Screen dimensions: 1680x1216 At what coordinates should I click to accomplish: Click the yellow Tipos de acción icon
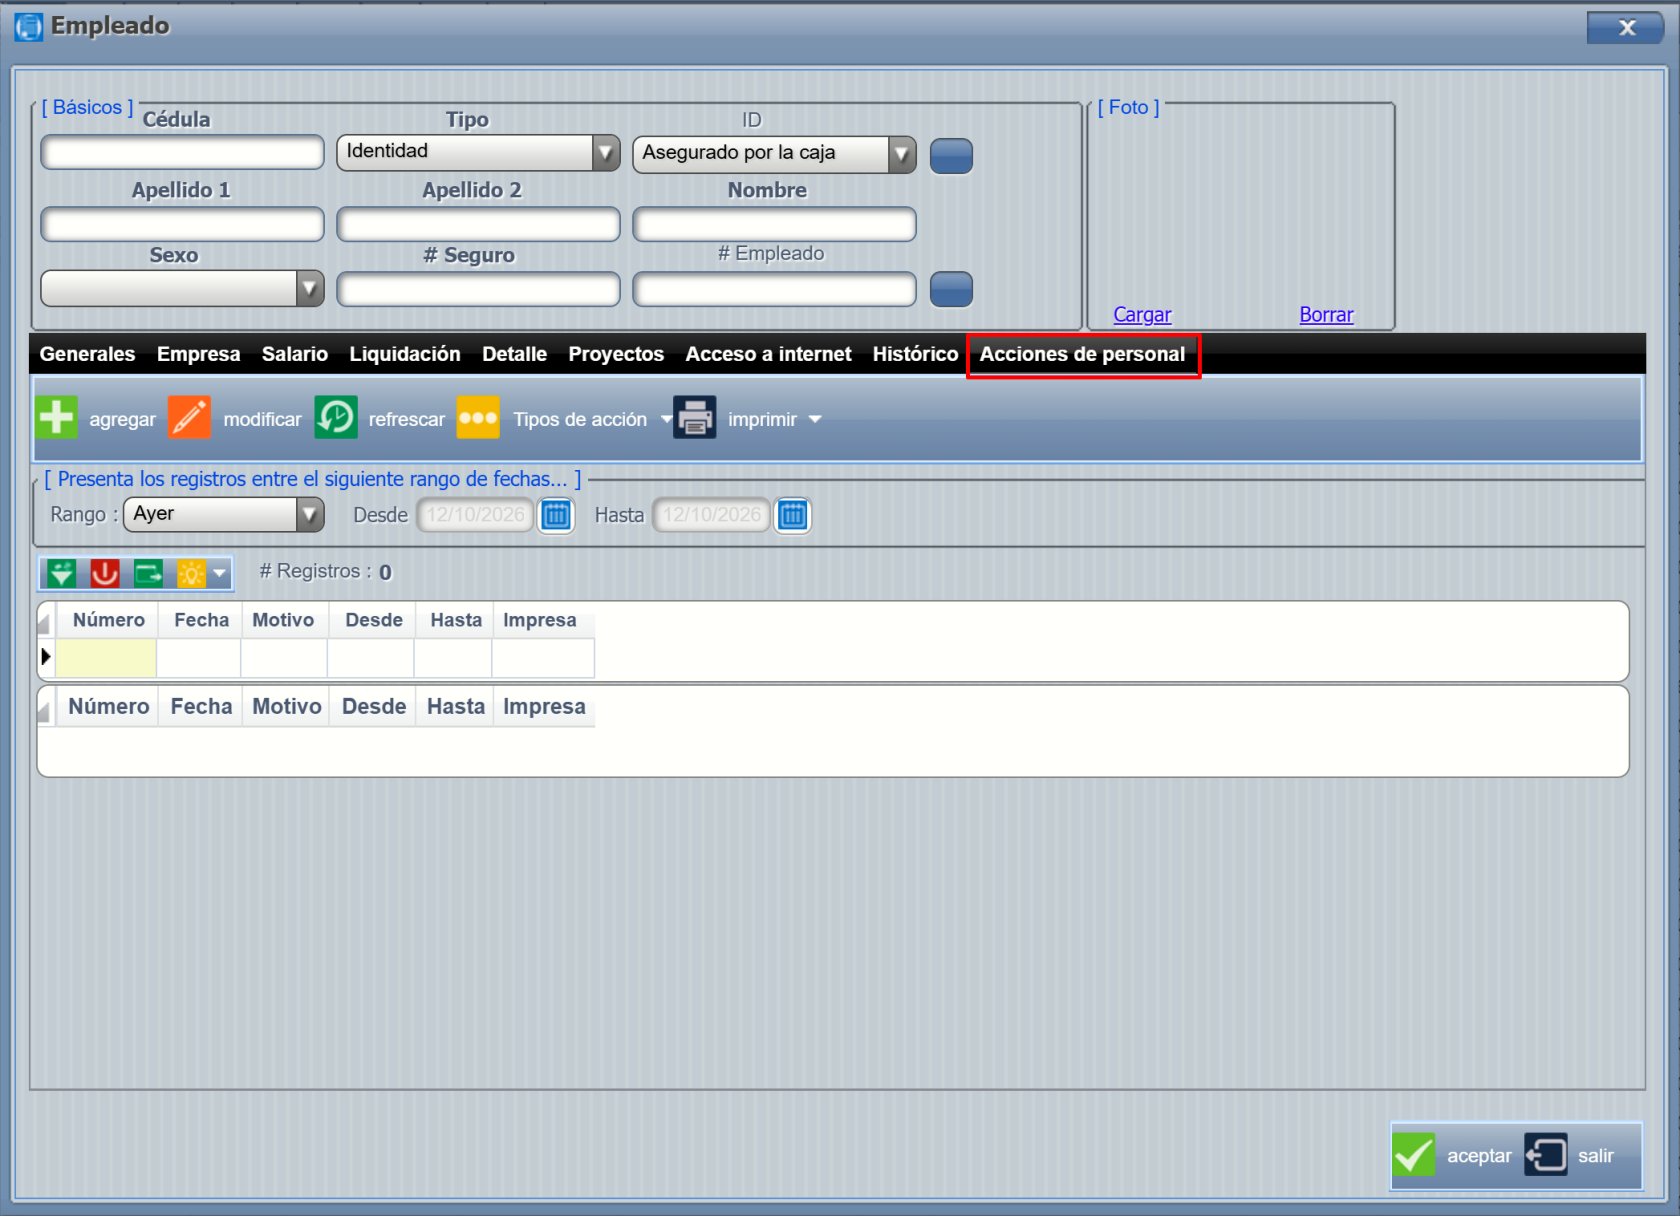[478, 418]
